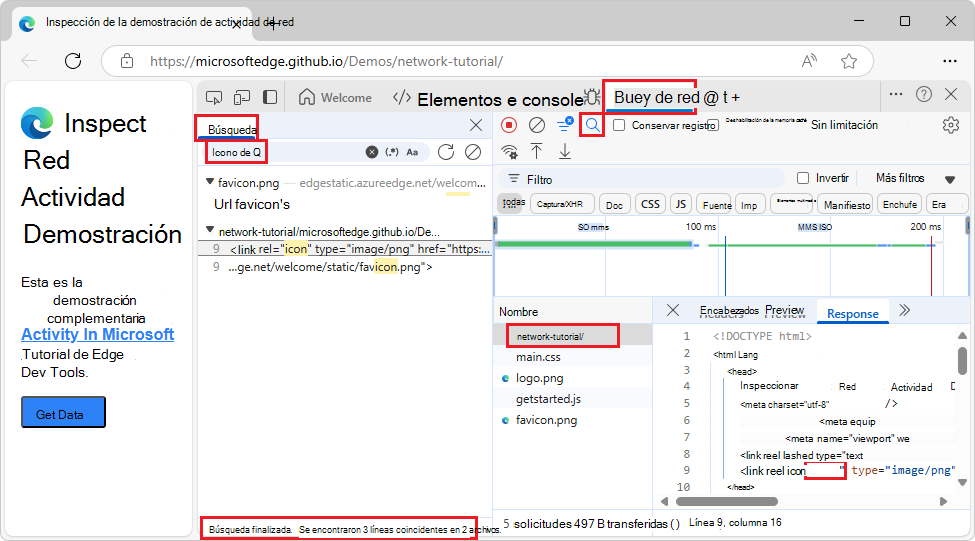Image resolution: width=975 pixels, height=541 pixels.
Task: Open Activity In Microsoft link
Action: point(98,334)
